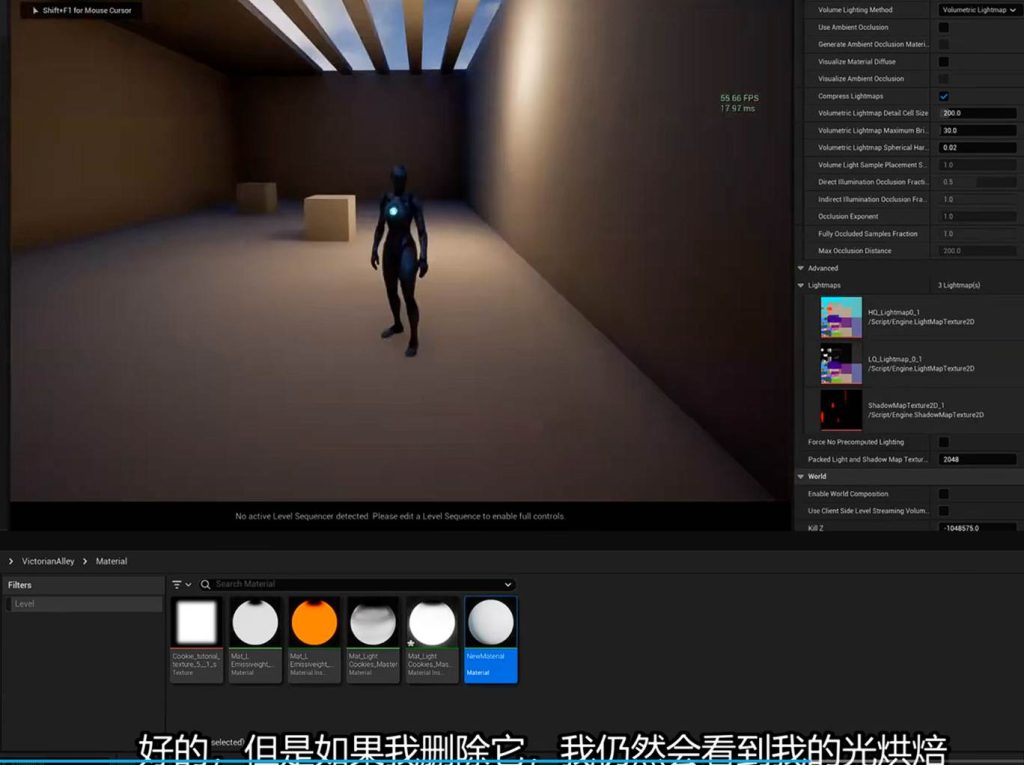Select the NewMaterial asset thumbnail
The width and height of the screenshot is (1024, 765).
pos(491,624)
